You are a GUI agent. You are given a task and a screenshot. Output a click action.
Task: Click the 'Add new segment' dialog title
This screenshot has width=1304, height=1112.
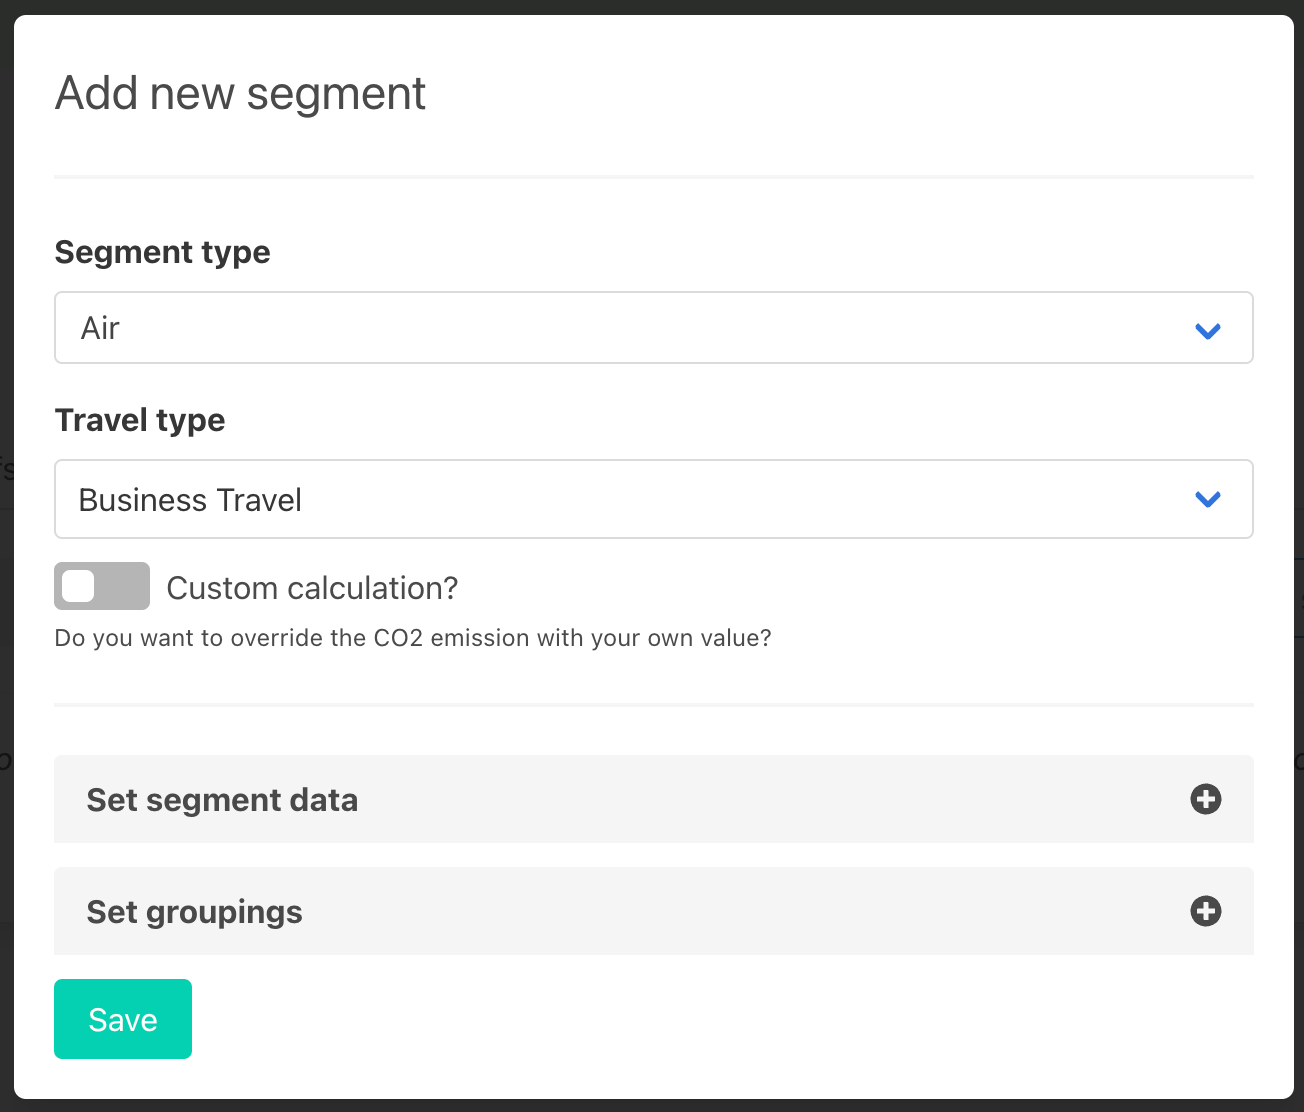(240, 94)
